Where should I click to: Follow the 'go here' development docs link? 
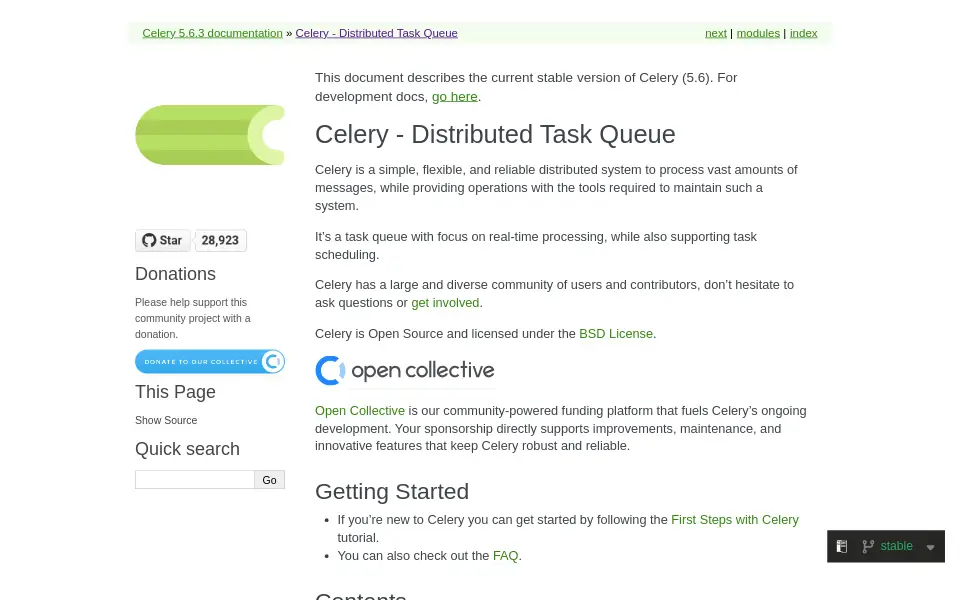[454, 97]
